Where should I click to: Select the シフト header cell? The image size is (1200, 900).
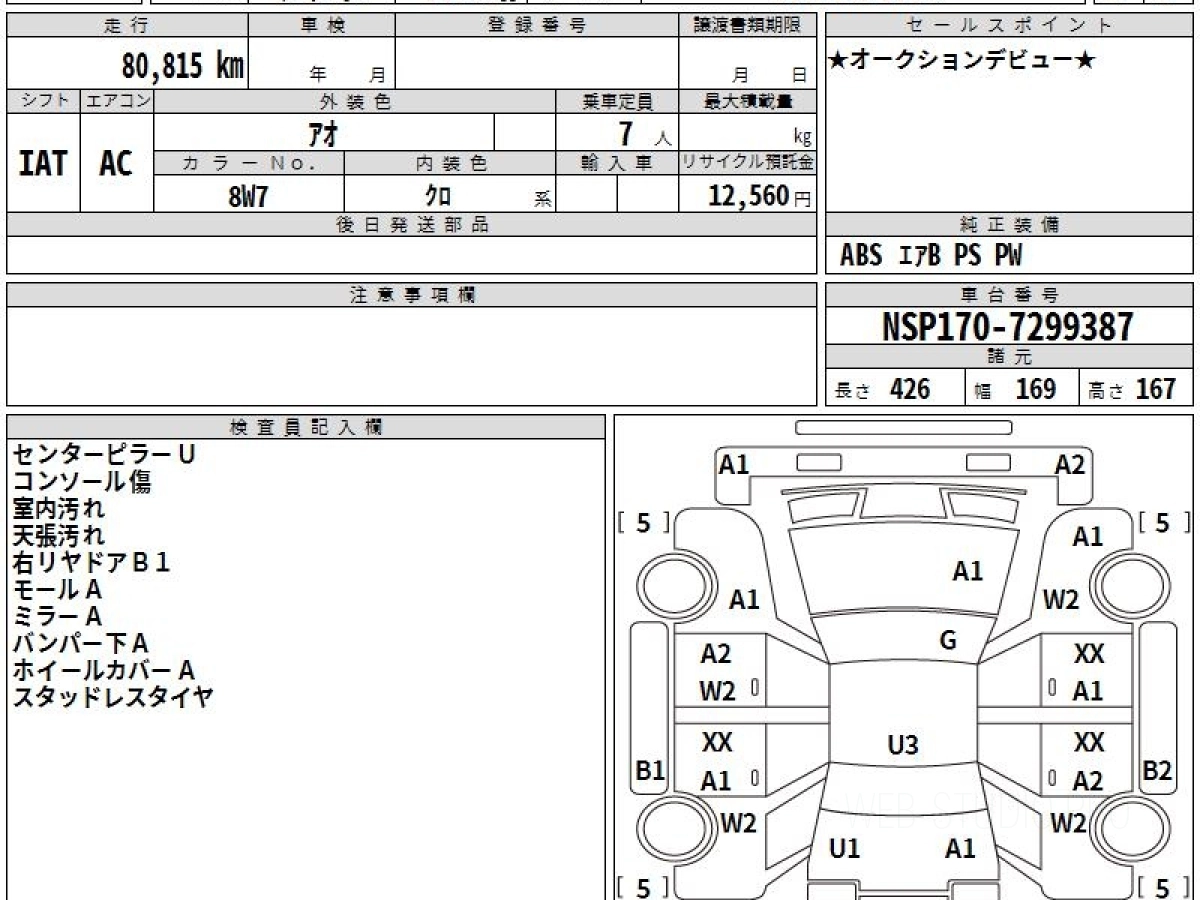pos(44,101)
